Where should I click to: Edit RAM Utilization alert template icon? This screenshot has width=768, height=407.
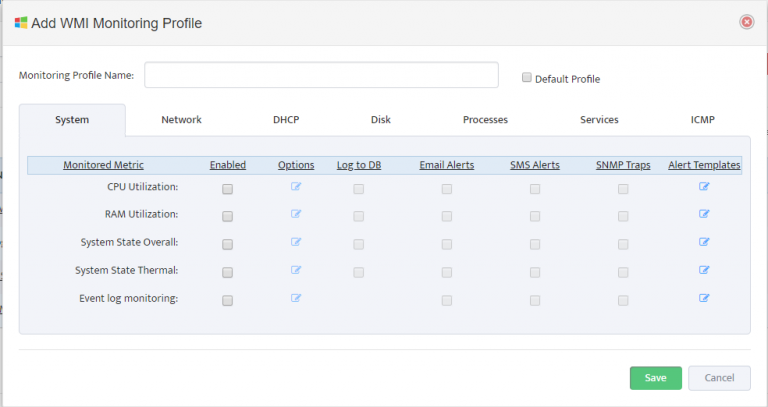click(704, 213)
